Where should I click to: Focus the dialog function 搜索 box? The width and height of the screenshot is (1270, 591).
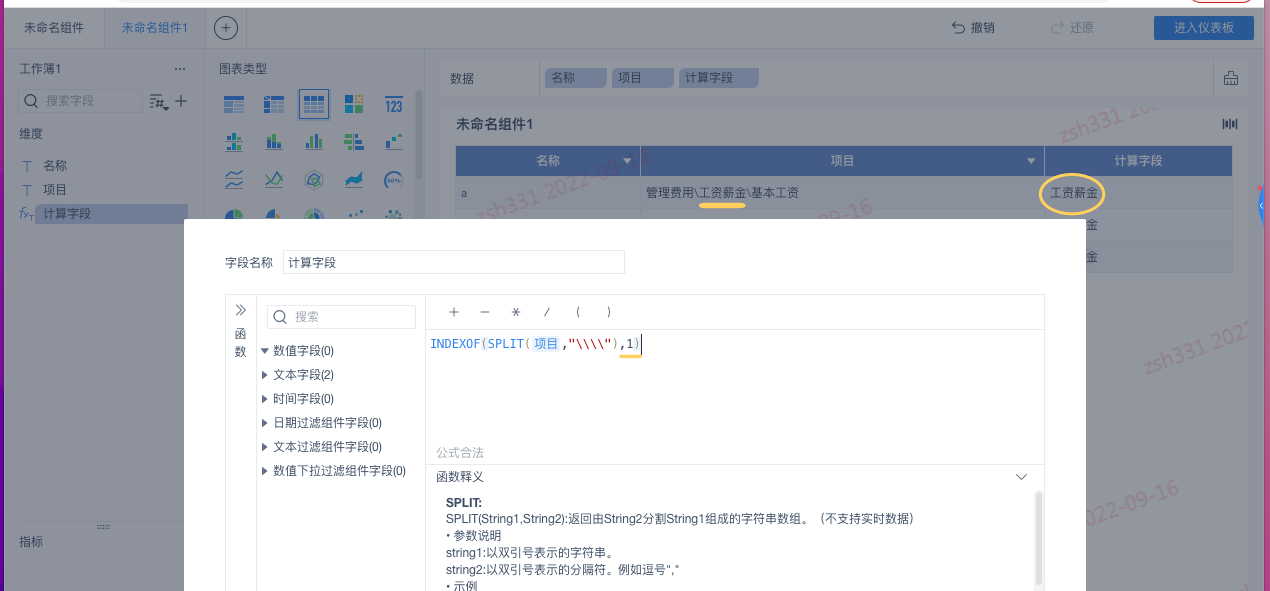pyautogui.click(x=341, y=317)
